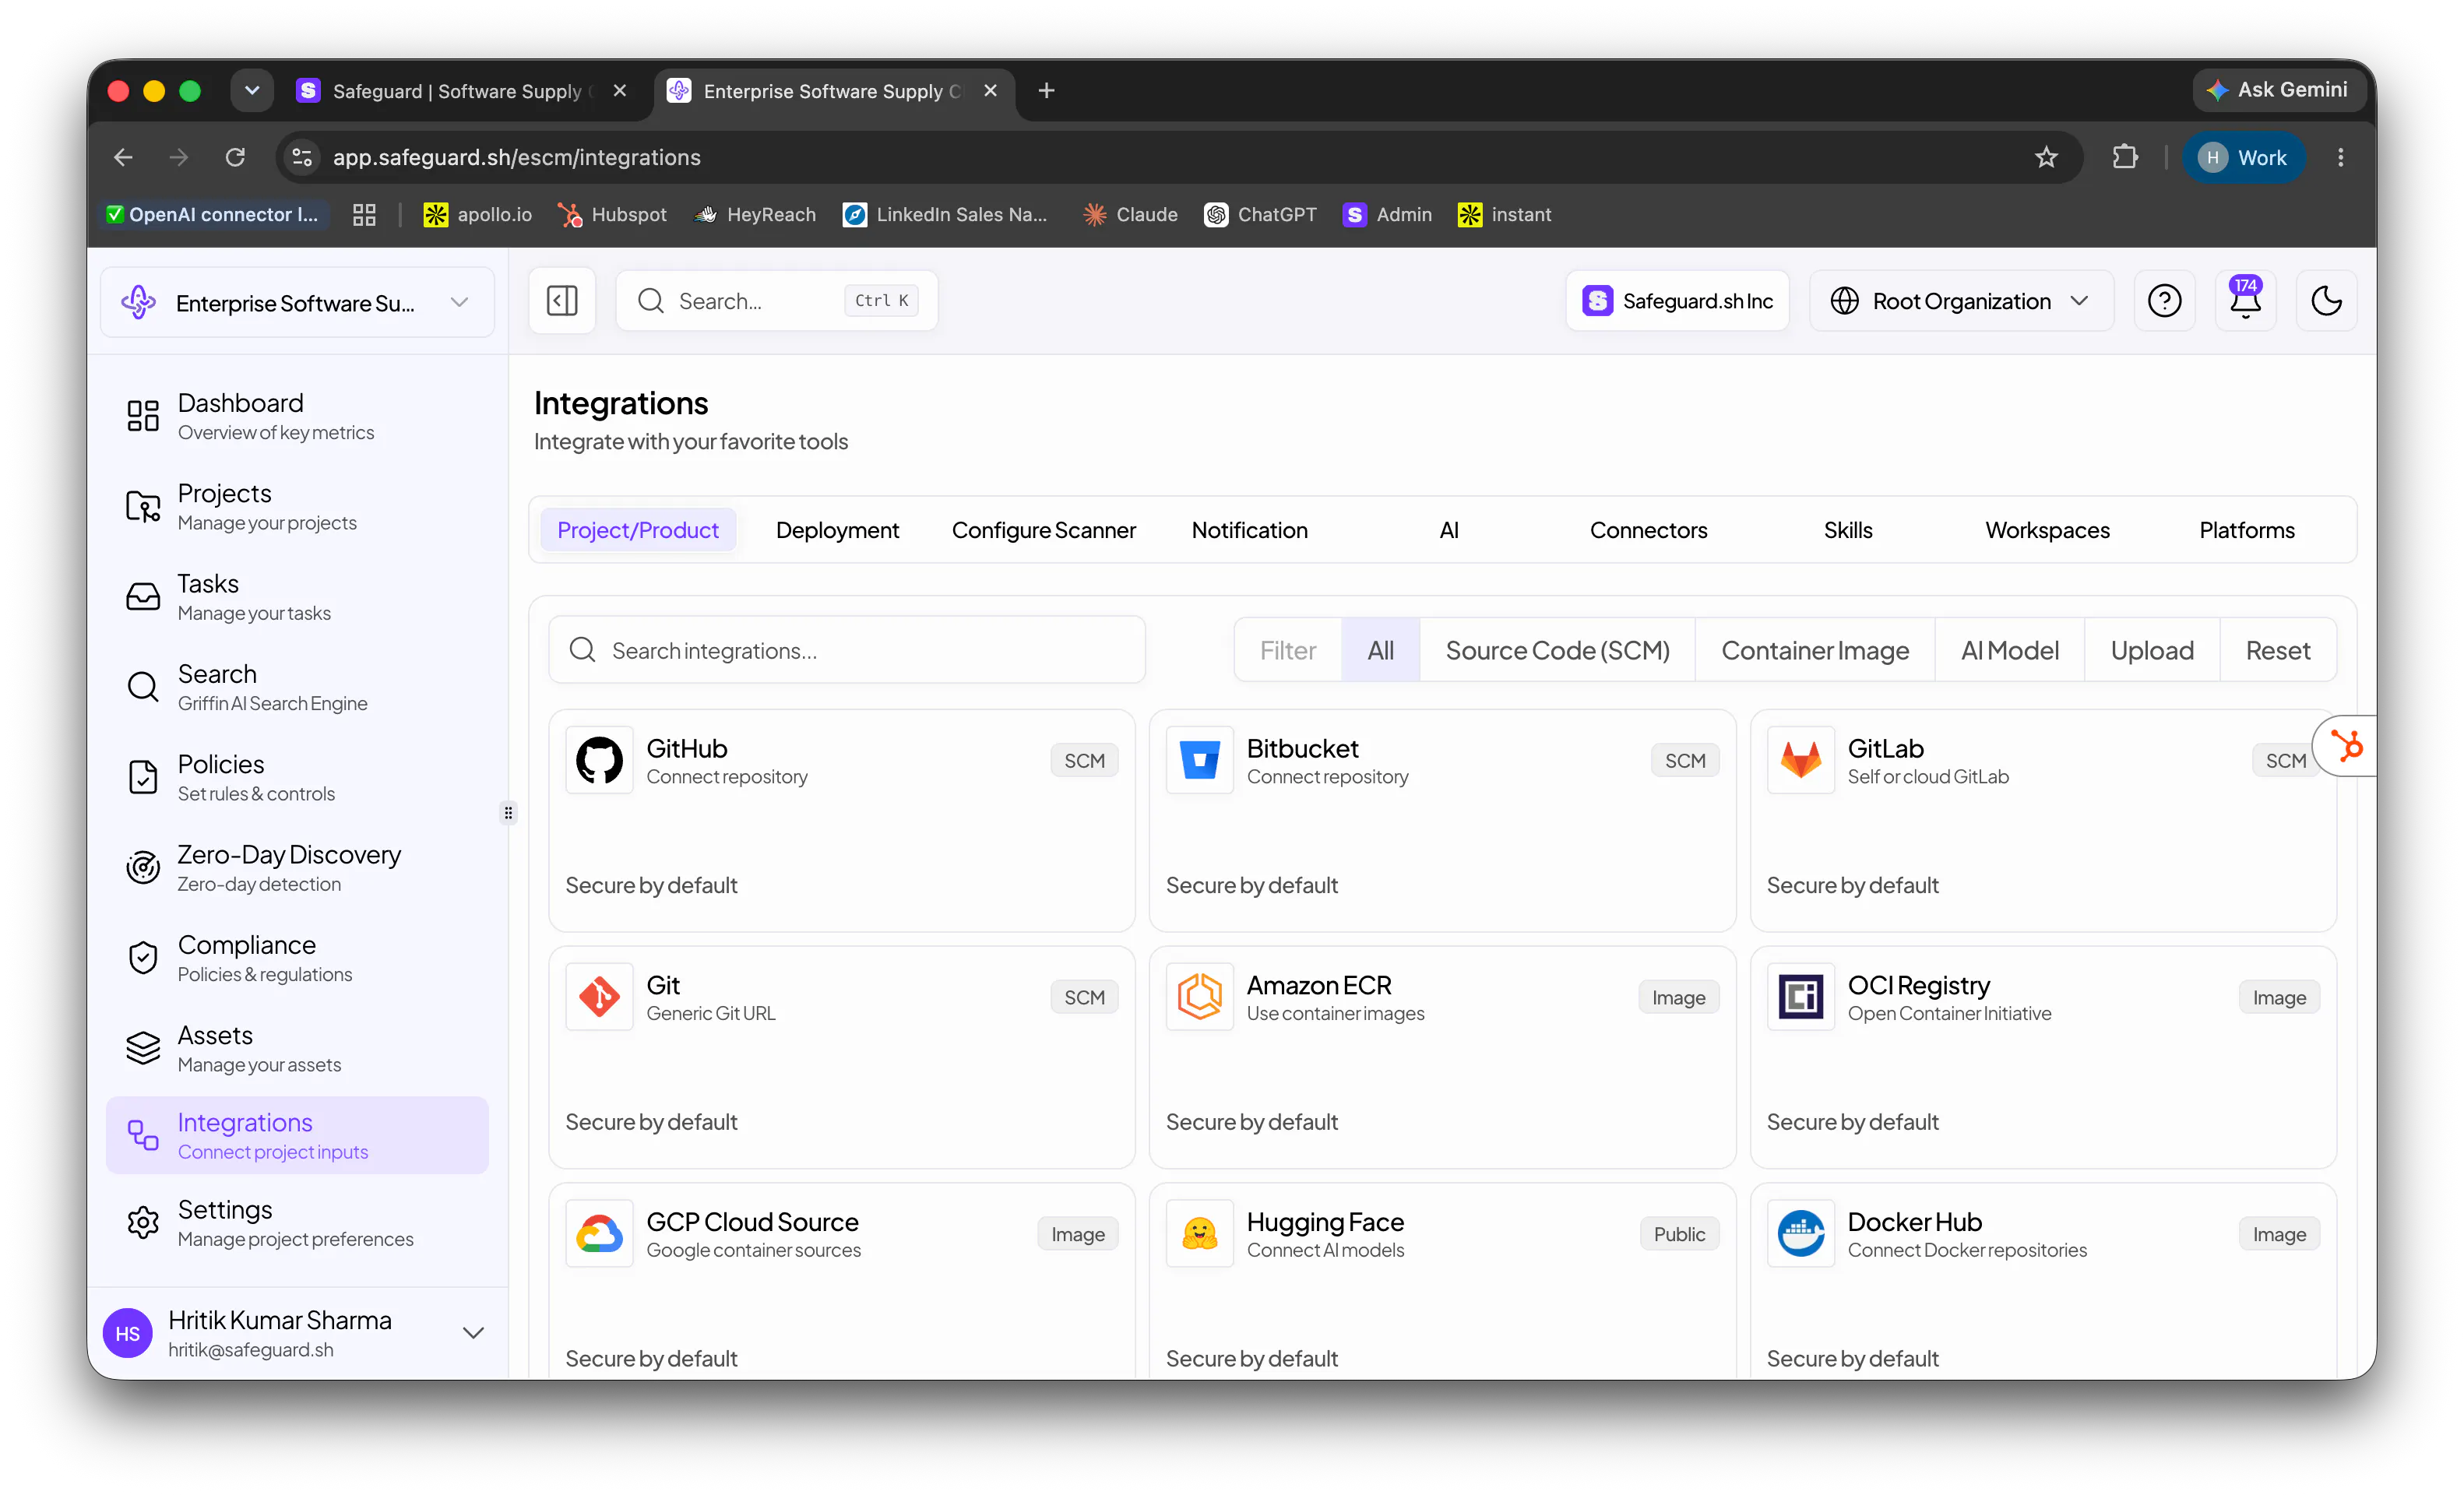Filter by Upload
Image resolution: width=2464 pixels, height=1495 pixels.
tap(2151, 650)
